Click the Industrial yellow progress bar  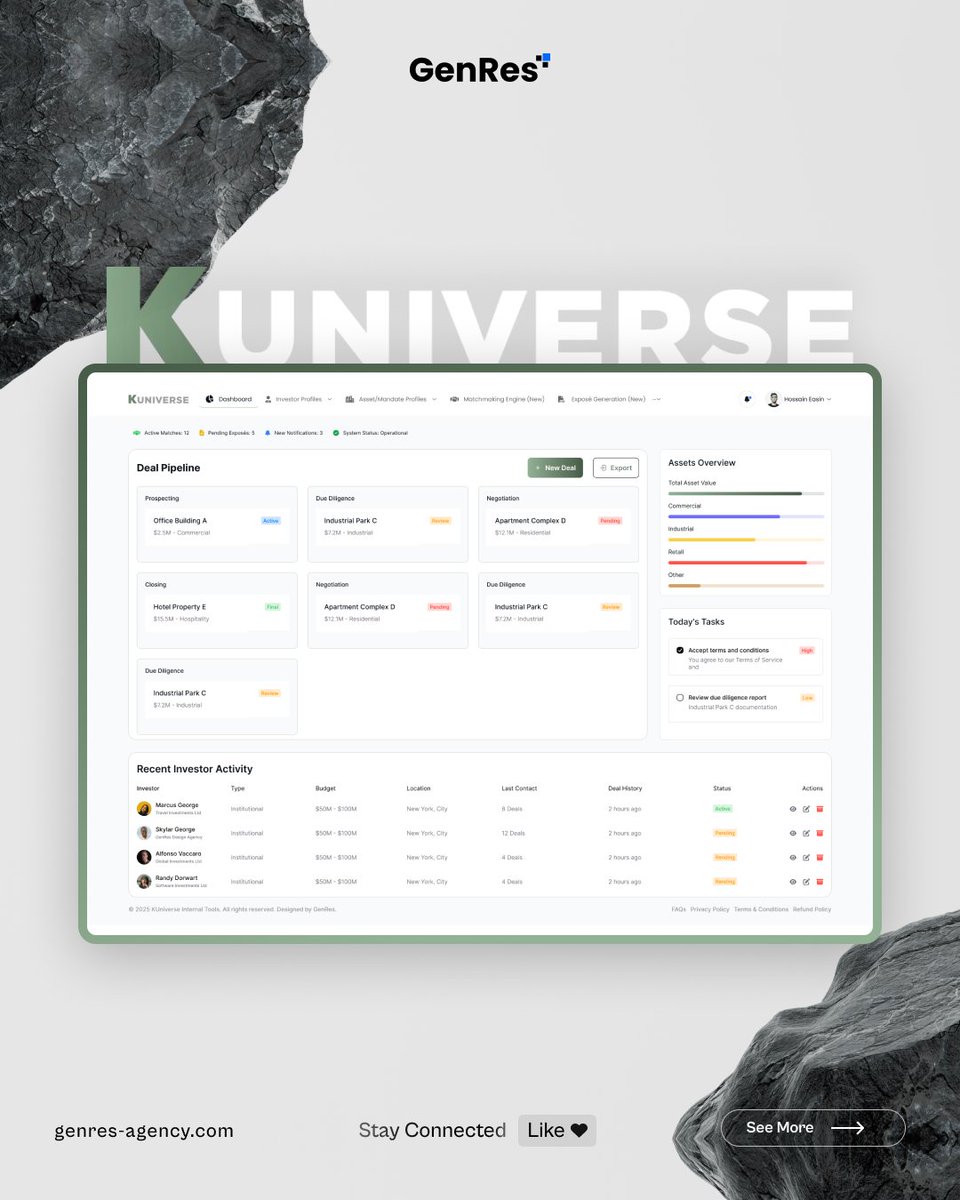(746, 539)
